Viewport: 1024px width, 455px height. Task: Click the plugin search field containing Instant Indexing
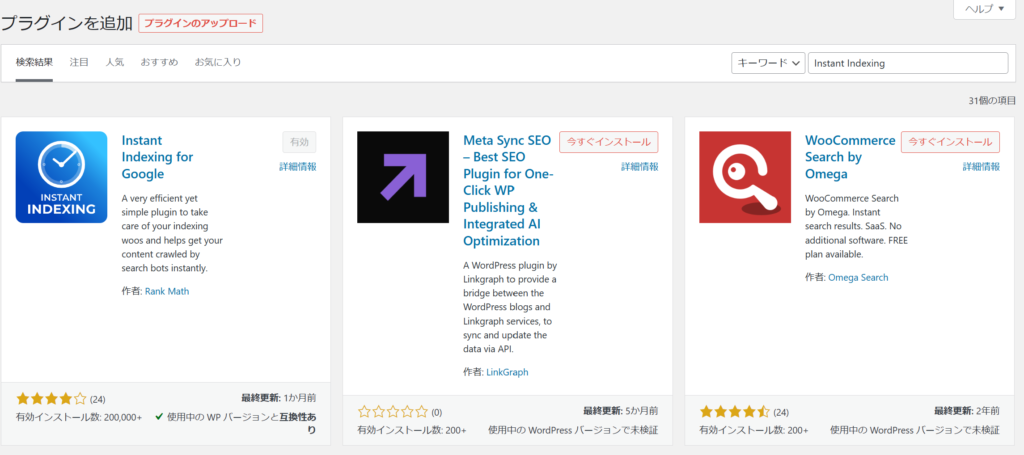coord(907,63)
